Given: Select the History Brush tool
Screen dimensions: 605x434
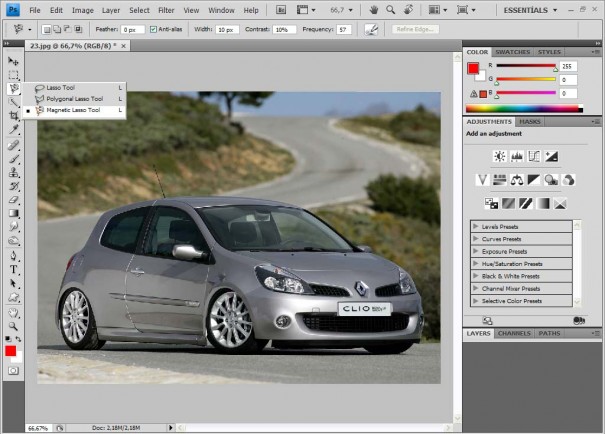Looking at the screenshot, I should [13, 186].
